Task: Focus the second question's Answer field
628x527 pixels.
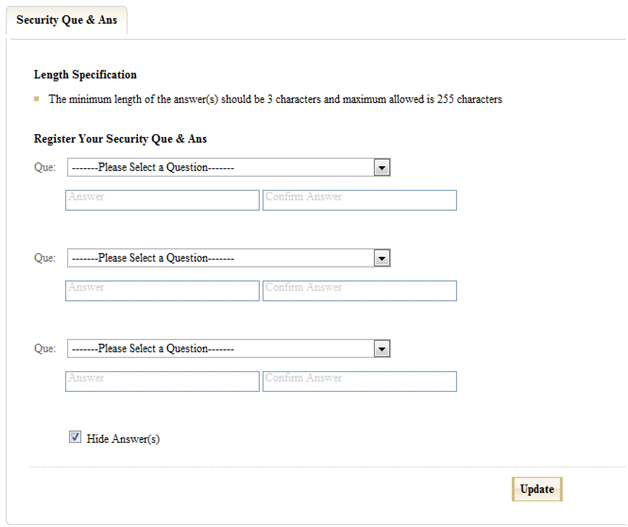Action: tap(162, 290)
